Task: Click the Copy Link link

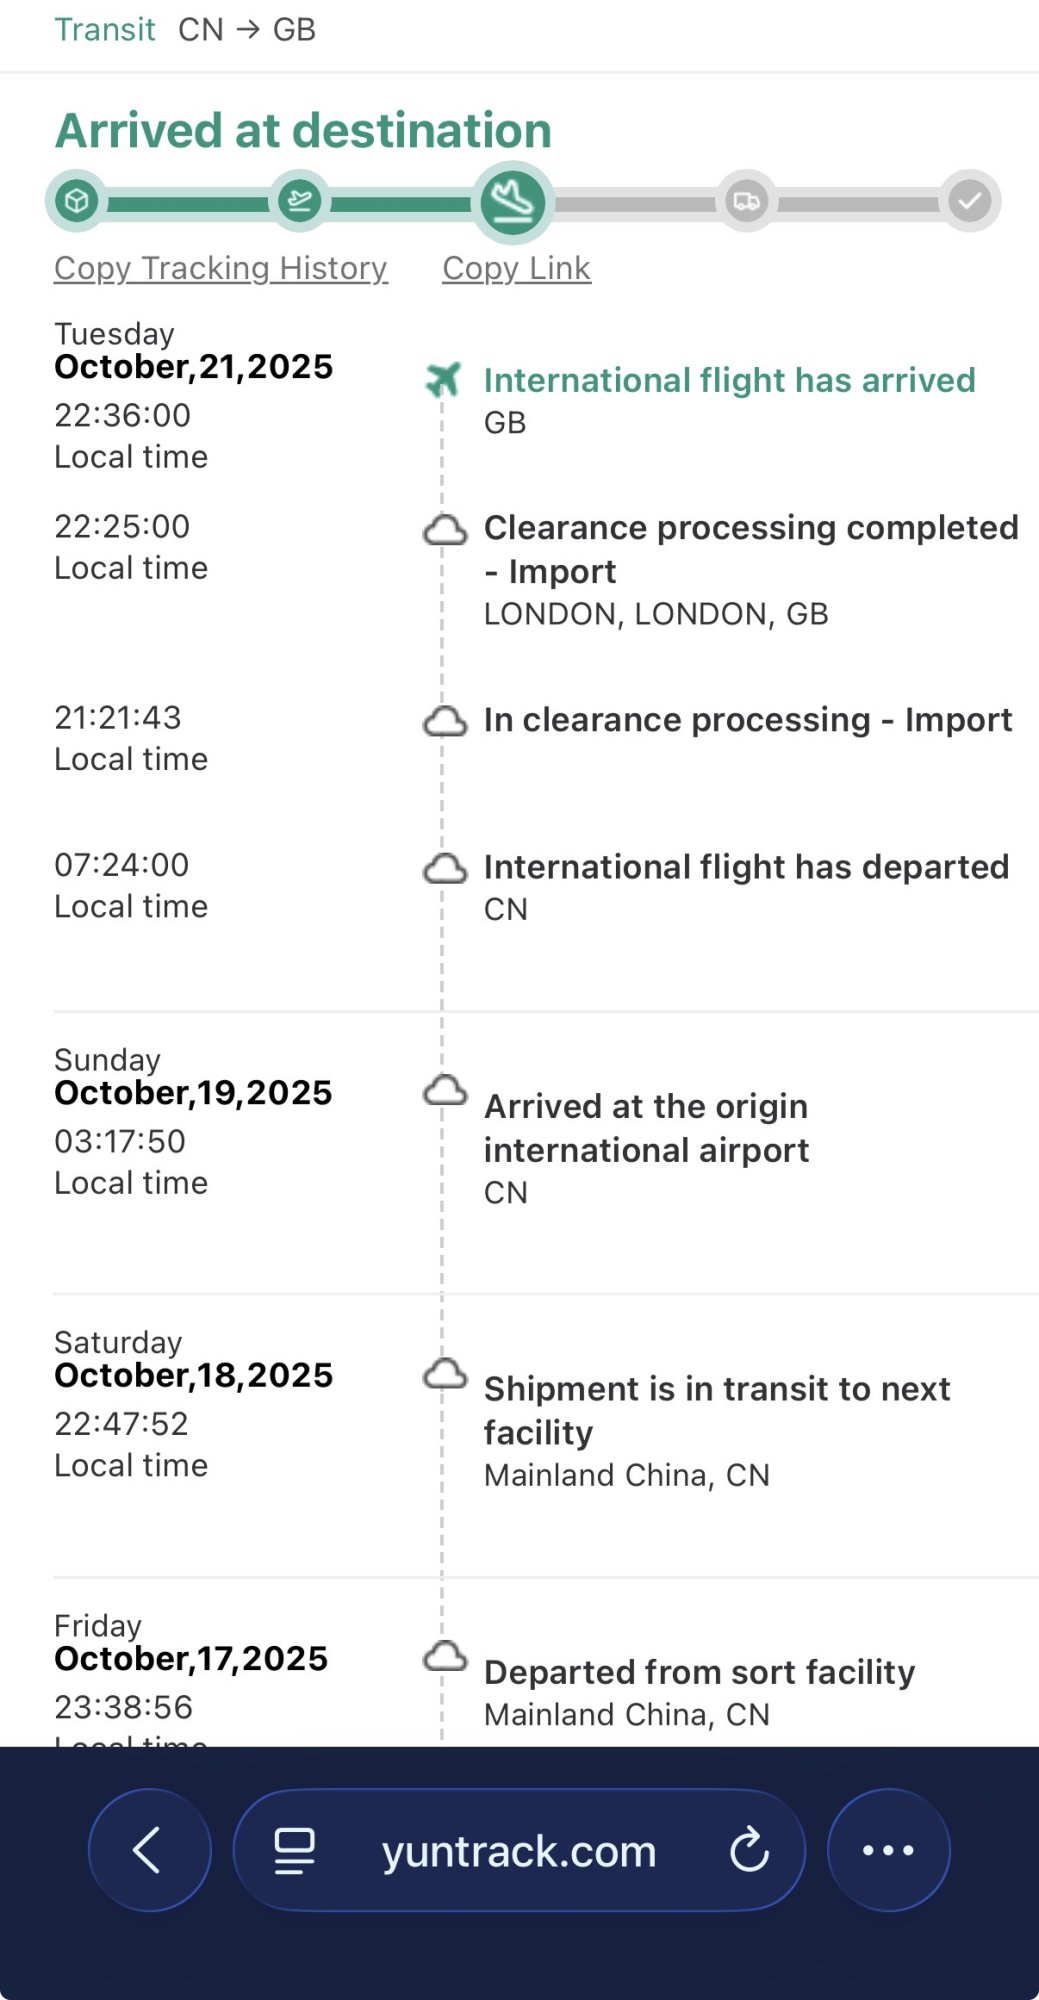Action: click(516, 268)
